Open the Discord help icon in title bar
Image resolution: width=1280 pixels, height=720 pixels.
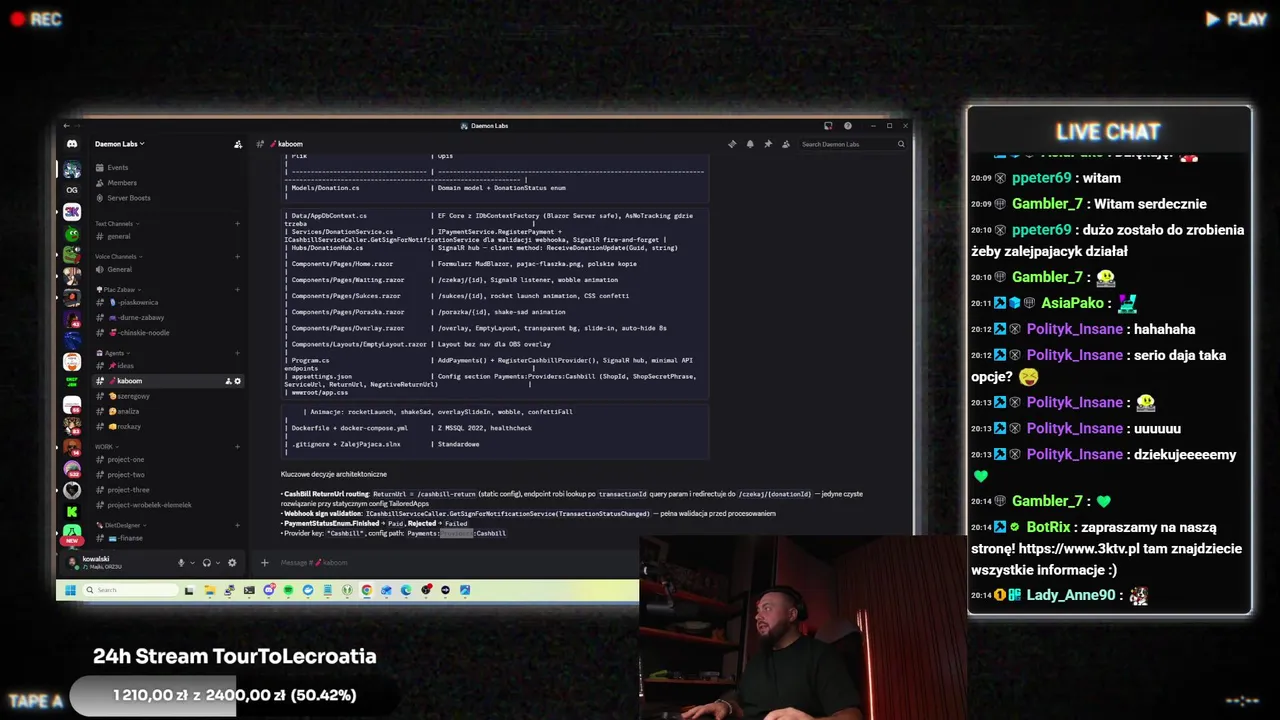848,126
